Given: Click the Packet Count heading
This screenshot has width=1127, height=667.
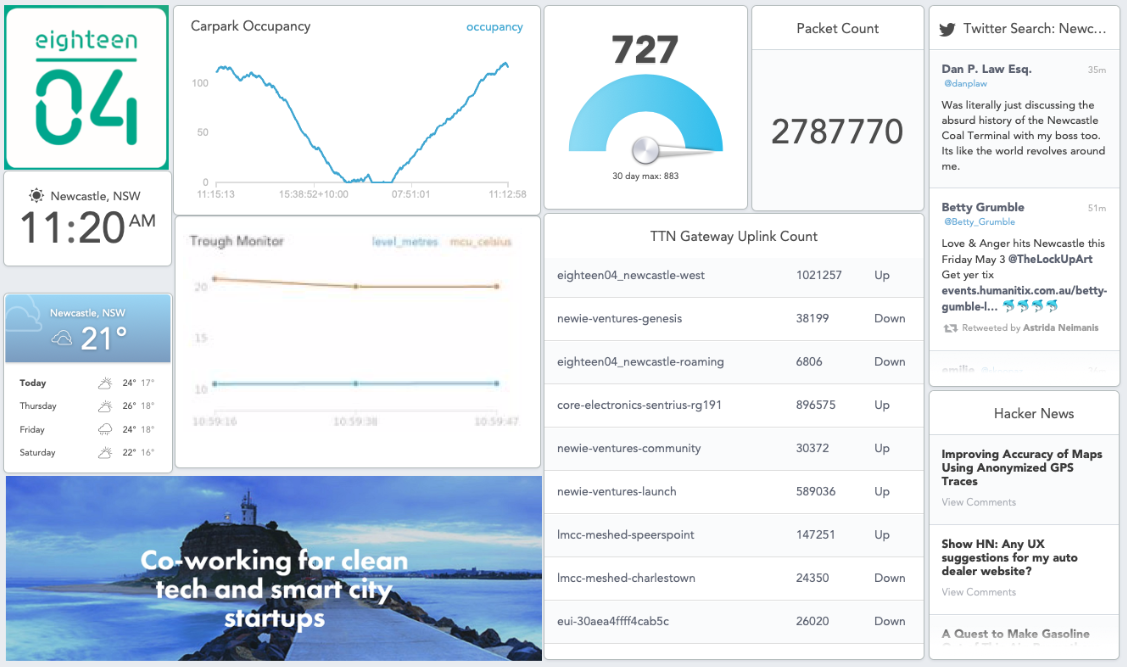Looking at the screenshot, I should click(837, 28).
